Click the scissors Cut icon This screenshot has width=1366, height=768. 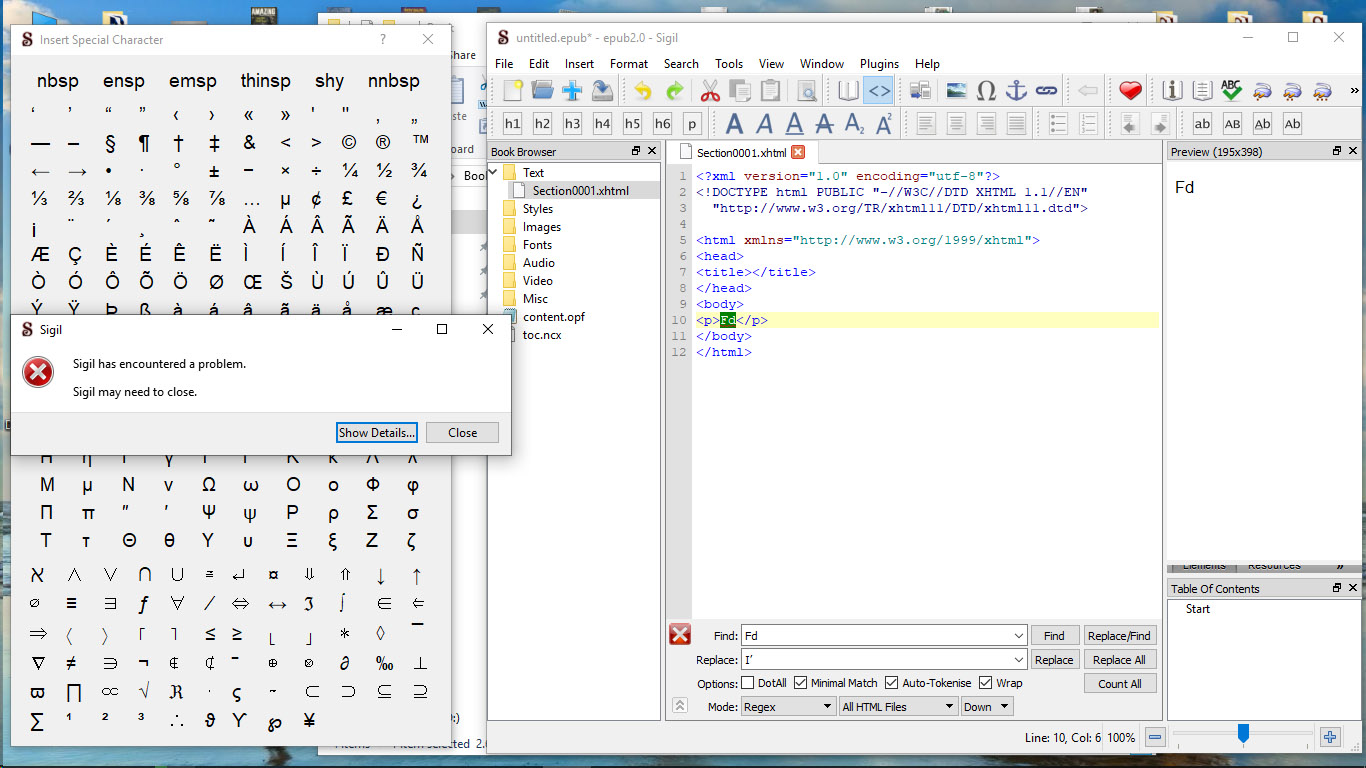click(710, 91)
